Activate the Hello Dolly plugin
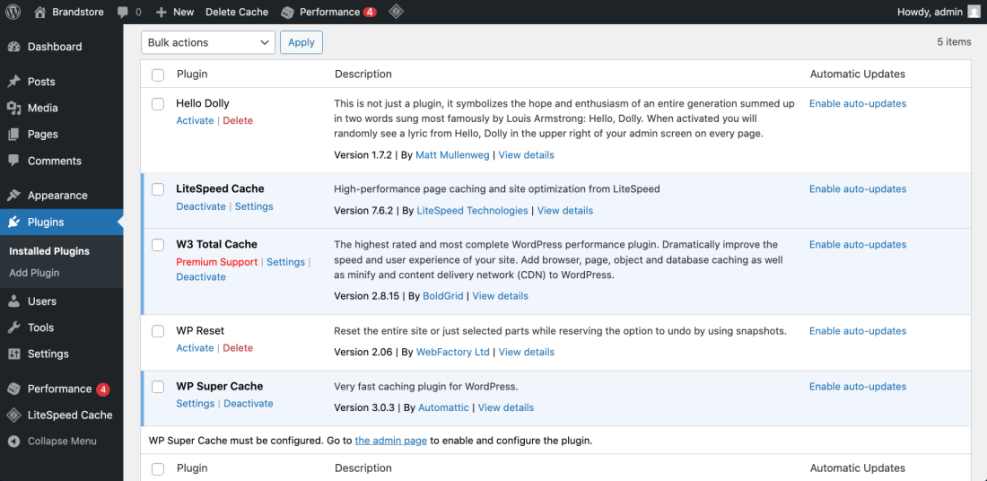Screen dimensions: 987x481 coord(195,120)
